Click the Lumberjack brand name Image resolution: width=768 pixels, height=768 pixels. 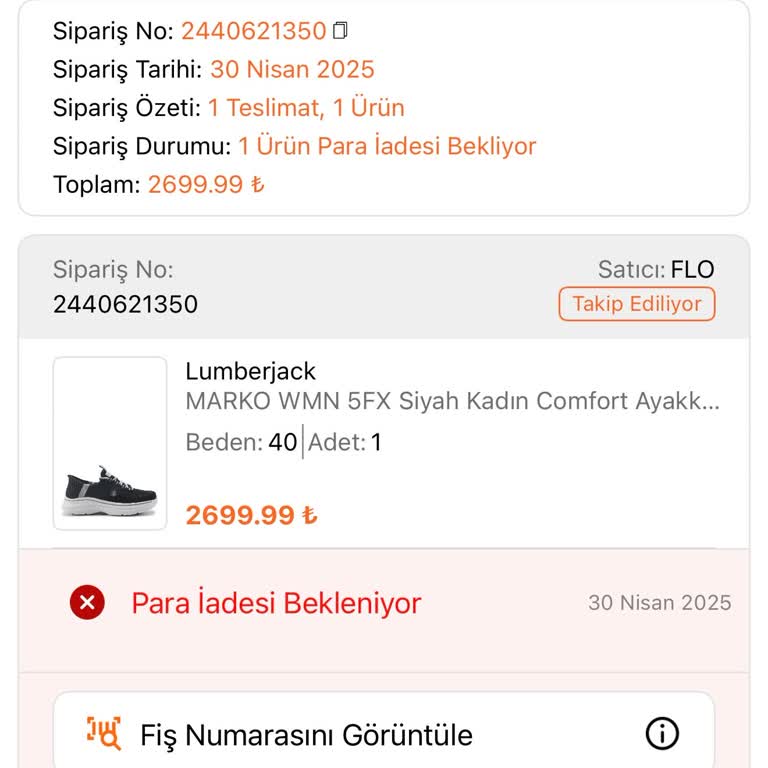point(250,371)
